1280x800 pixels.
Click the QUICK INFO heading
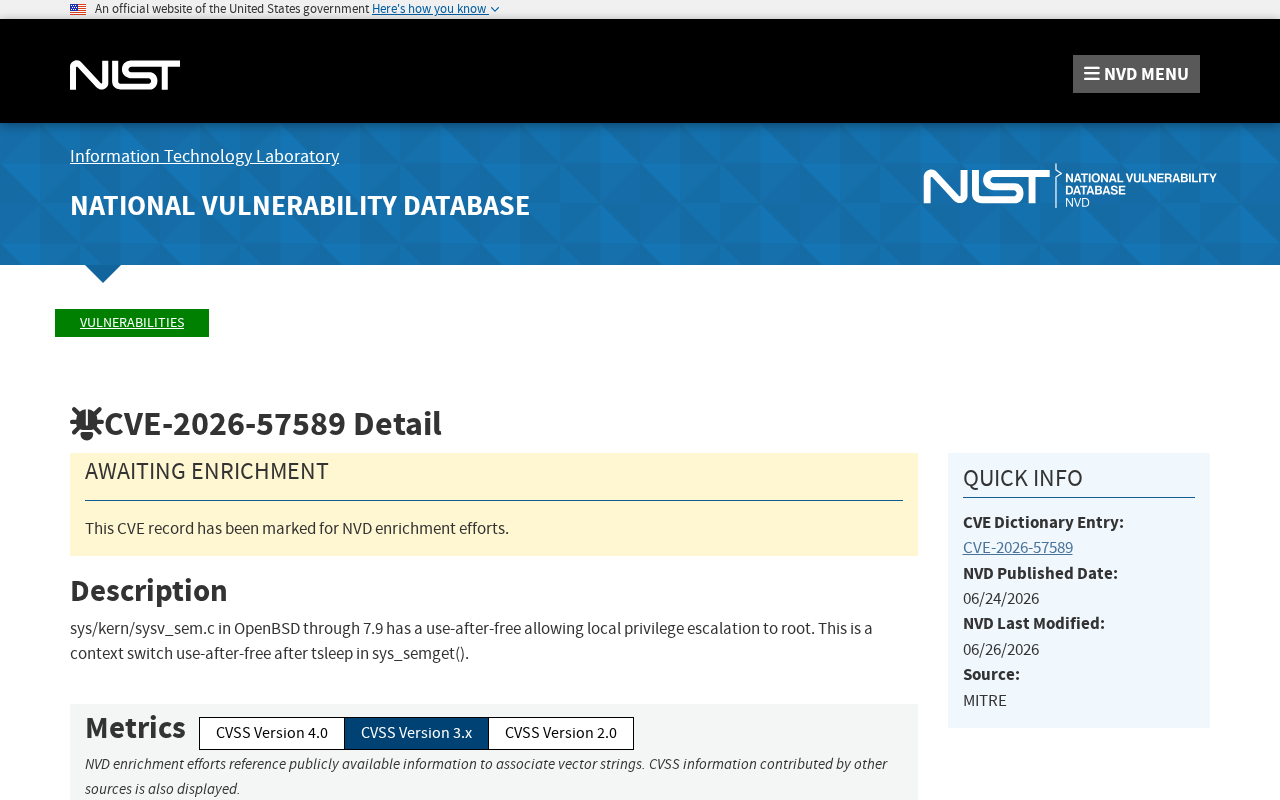(1023, 479)
